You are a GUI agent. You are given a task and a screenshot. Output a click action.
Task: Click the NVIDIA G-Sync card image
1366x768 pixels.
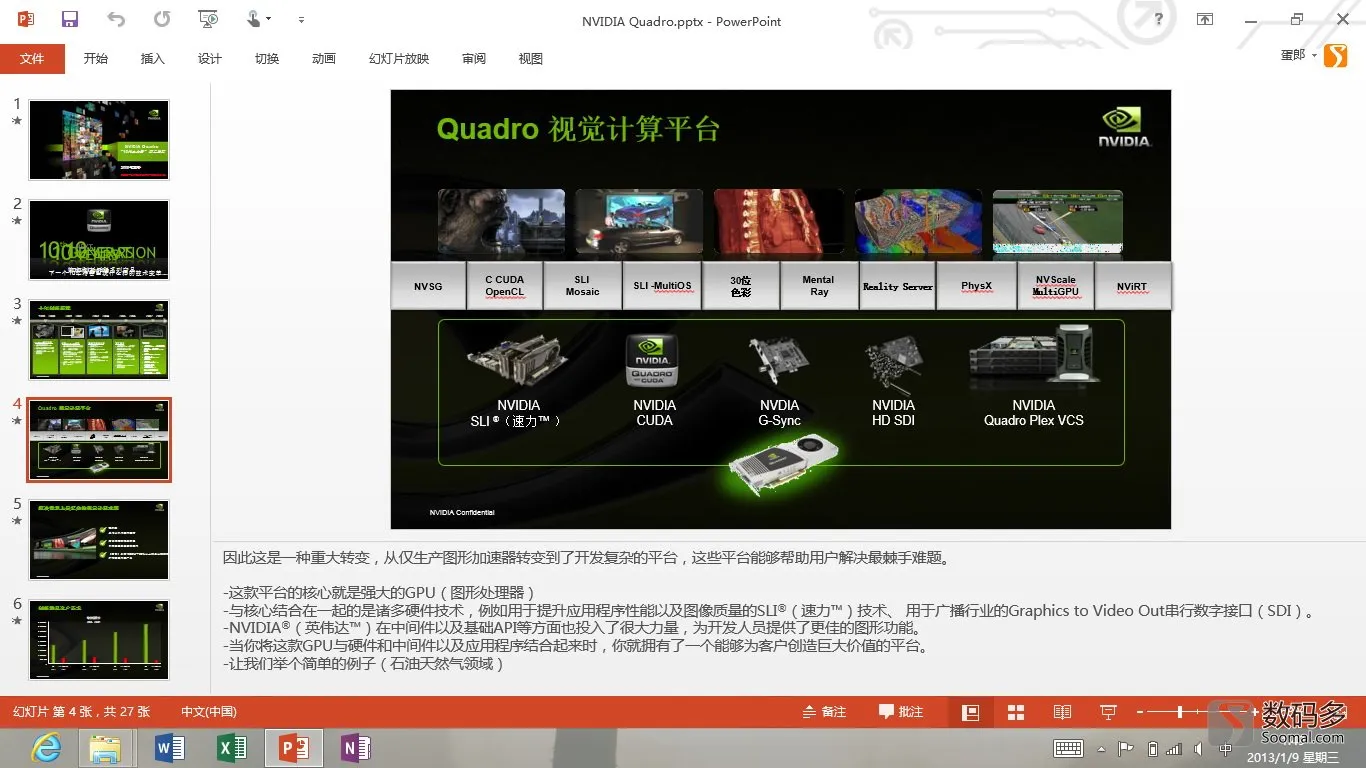[x=779, y=362]
